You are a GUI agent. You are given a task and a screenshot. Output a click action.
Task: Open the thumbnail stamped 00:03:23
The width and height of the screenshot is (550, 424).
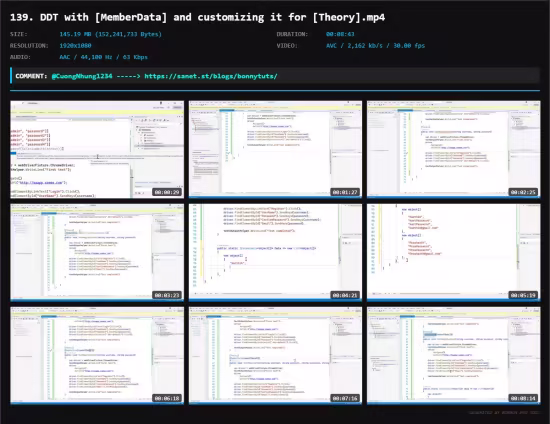click(97, 253)
